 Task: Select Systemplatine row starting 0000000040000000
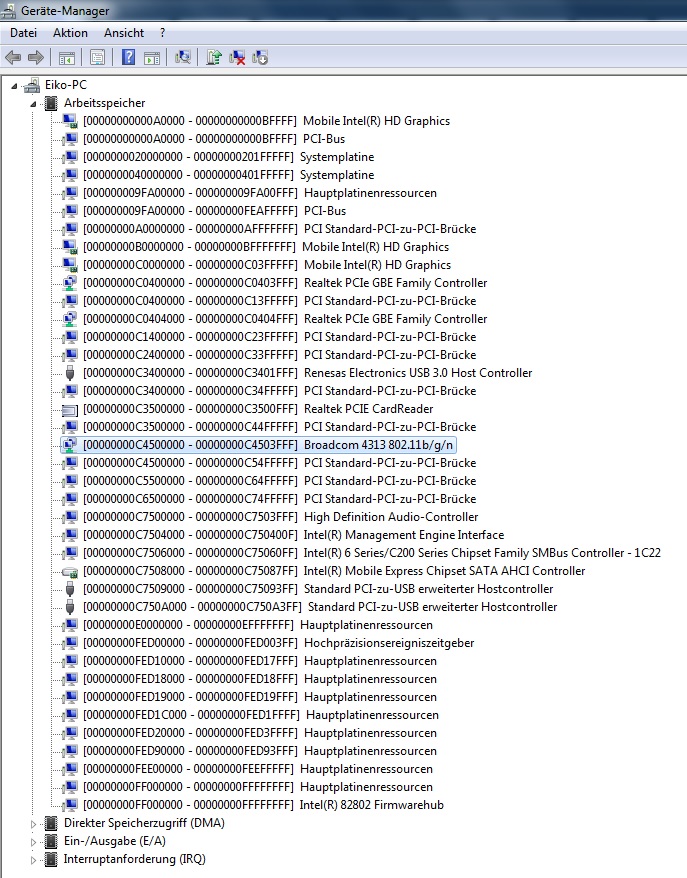point(228,175)
